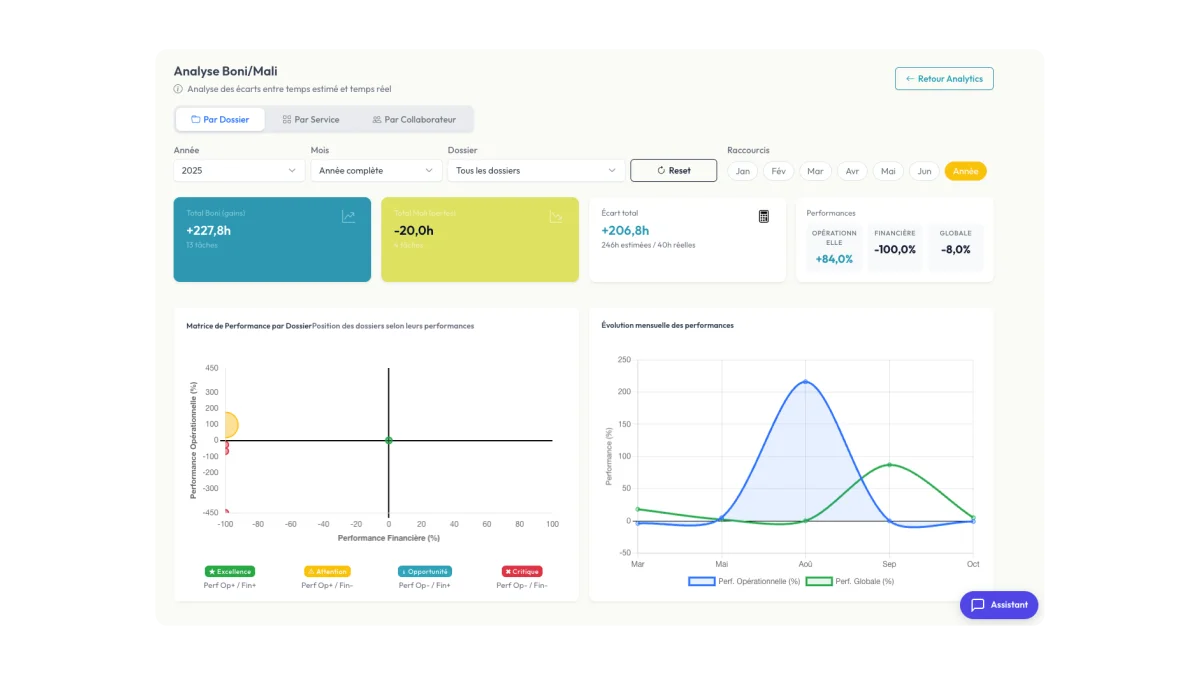Click the trend chart icon on Total Boni card
Viewport: 1200px width, 675px height.
point(348,216)
